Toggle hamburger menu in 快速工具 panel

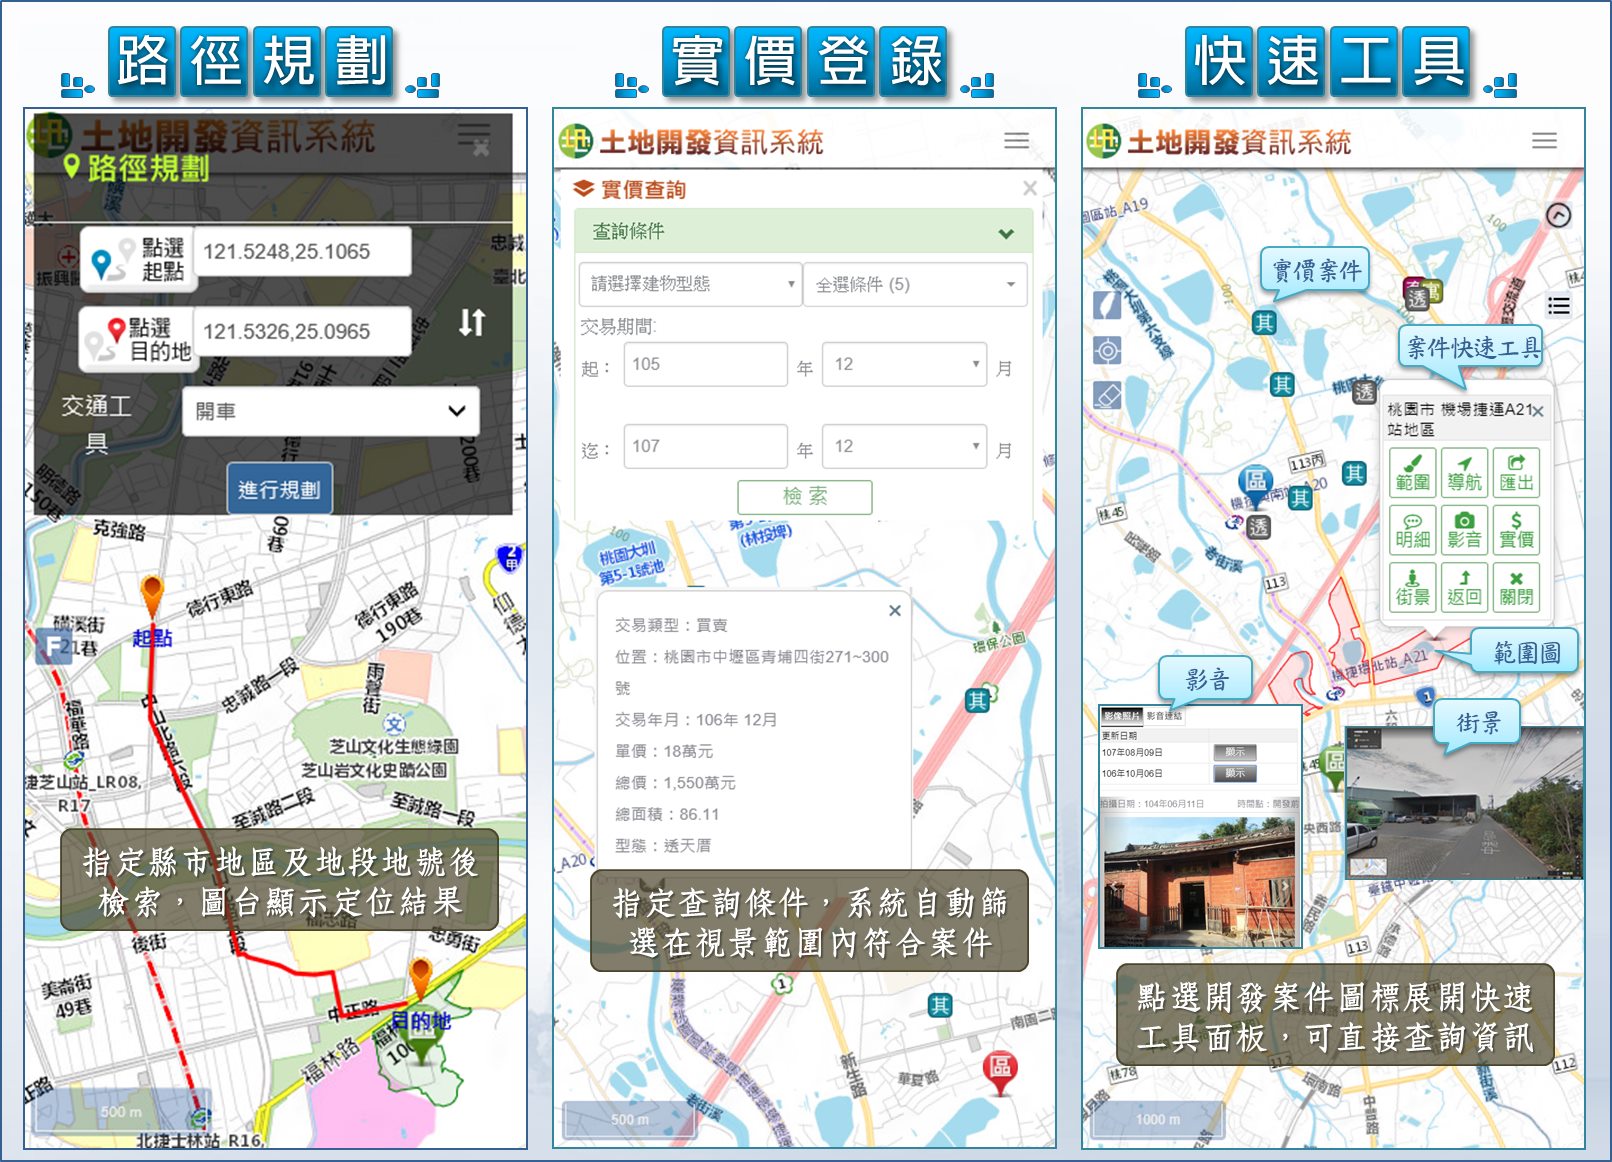point(1544,141)
